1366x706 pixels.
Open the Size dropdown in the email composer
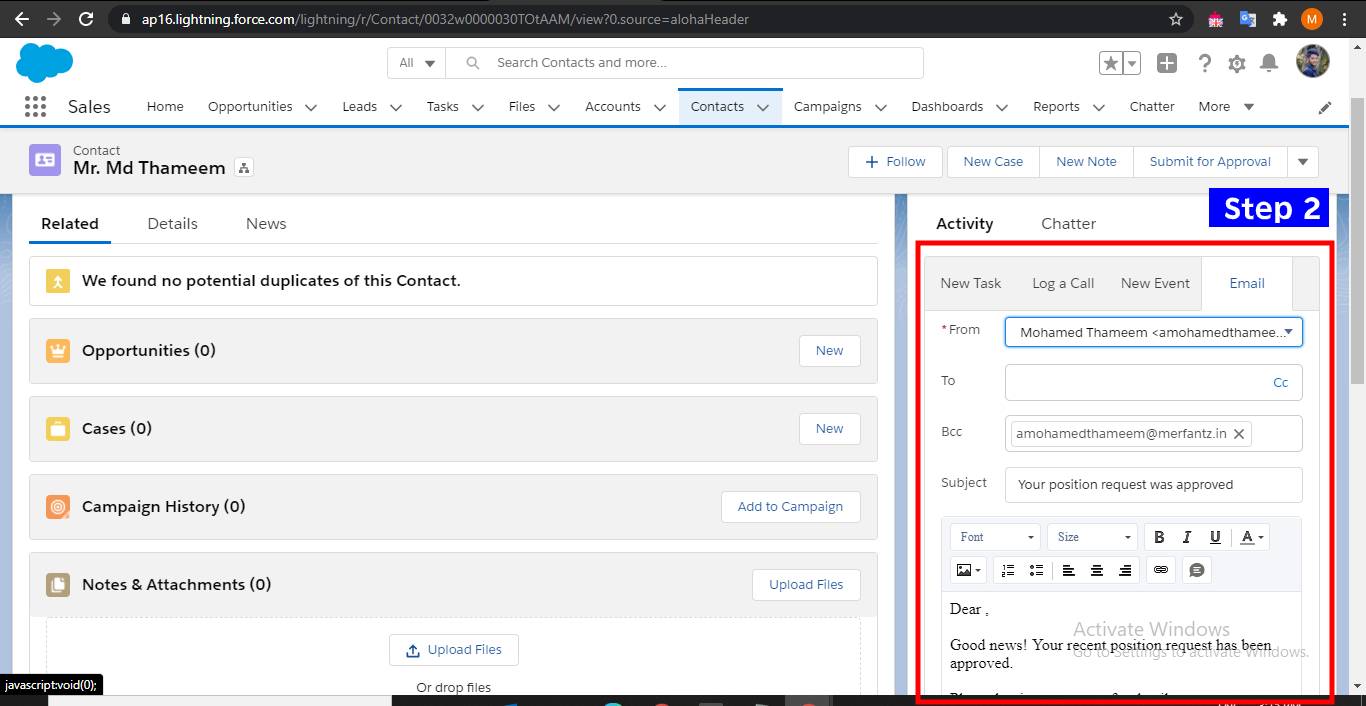coord(1091,537)
